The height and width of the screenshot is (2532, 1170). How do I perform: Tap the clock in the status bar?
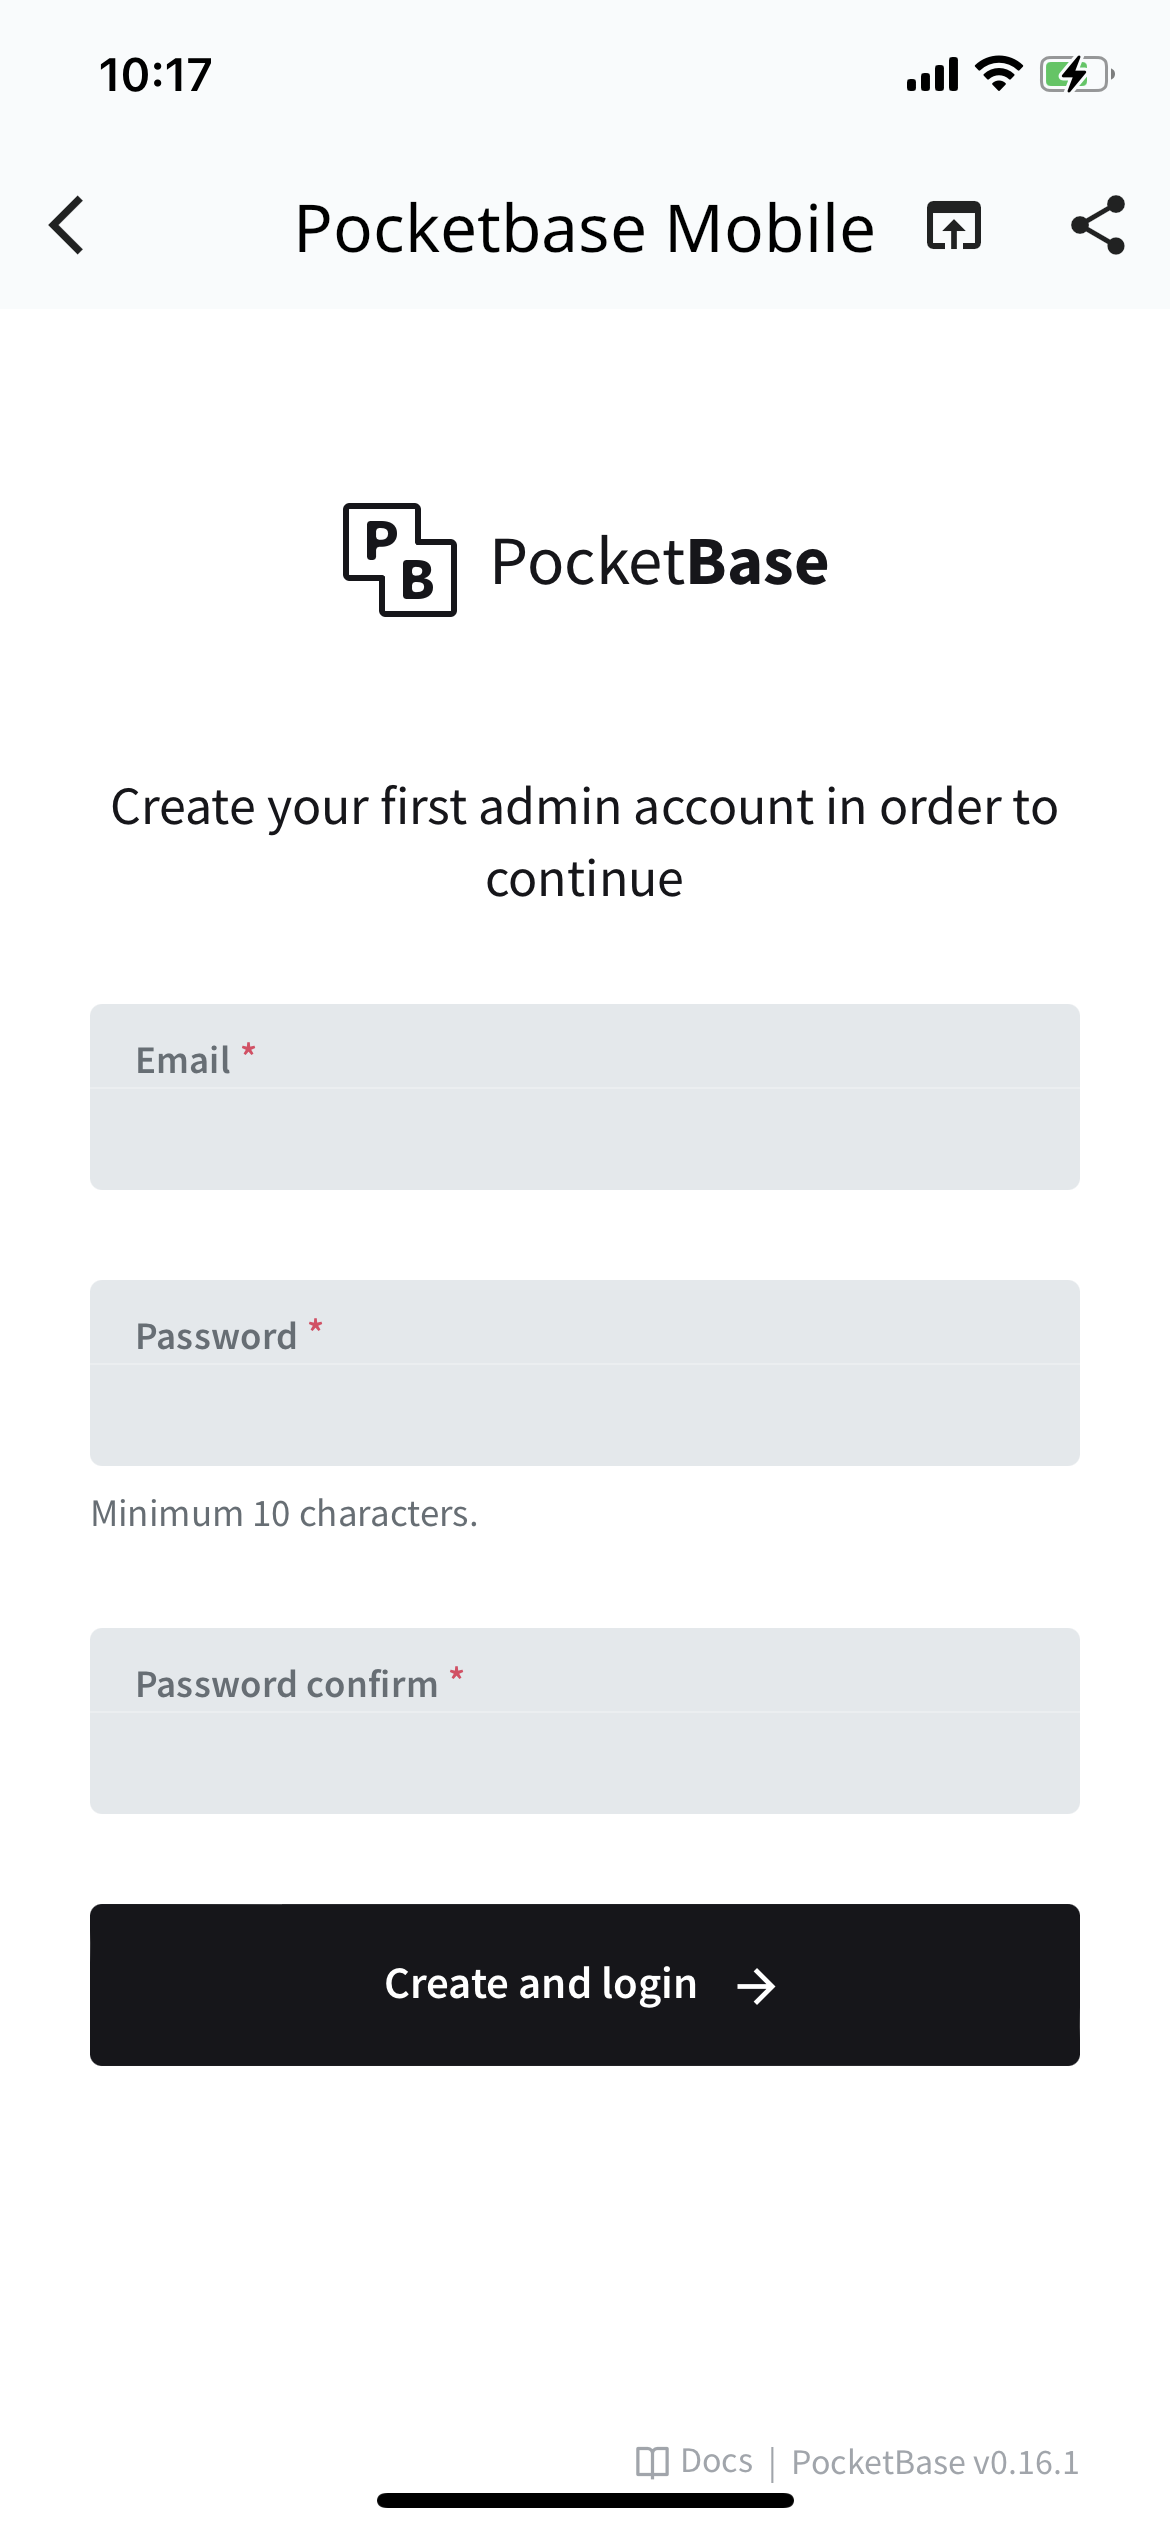(156, 71)
